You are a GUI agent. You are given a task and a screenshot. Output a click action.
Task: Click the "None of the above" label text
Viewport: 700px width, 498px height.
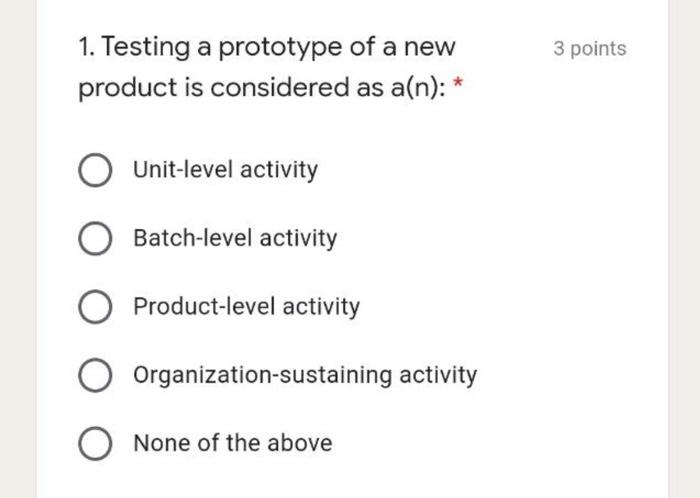pos(232,442)
